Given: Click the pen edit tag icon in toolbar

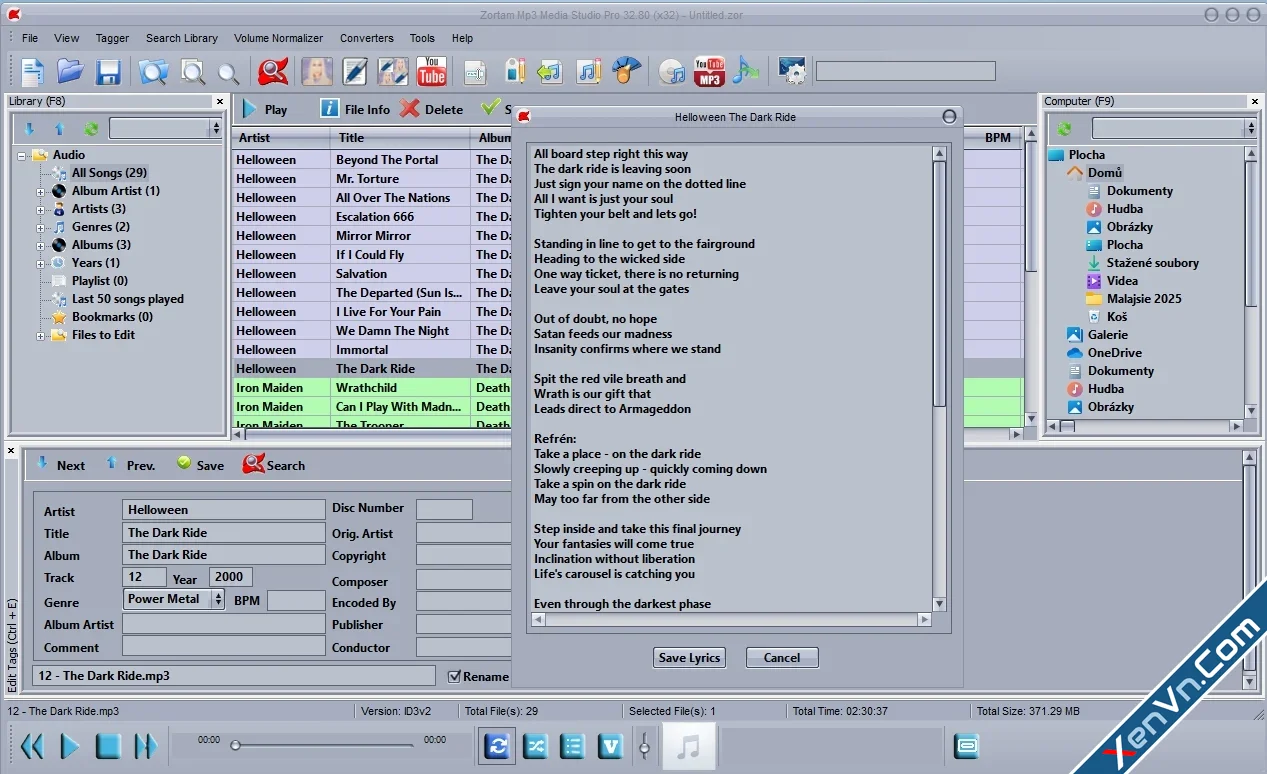Looking at the screenshot, I should pos(355,72).
